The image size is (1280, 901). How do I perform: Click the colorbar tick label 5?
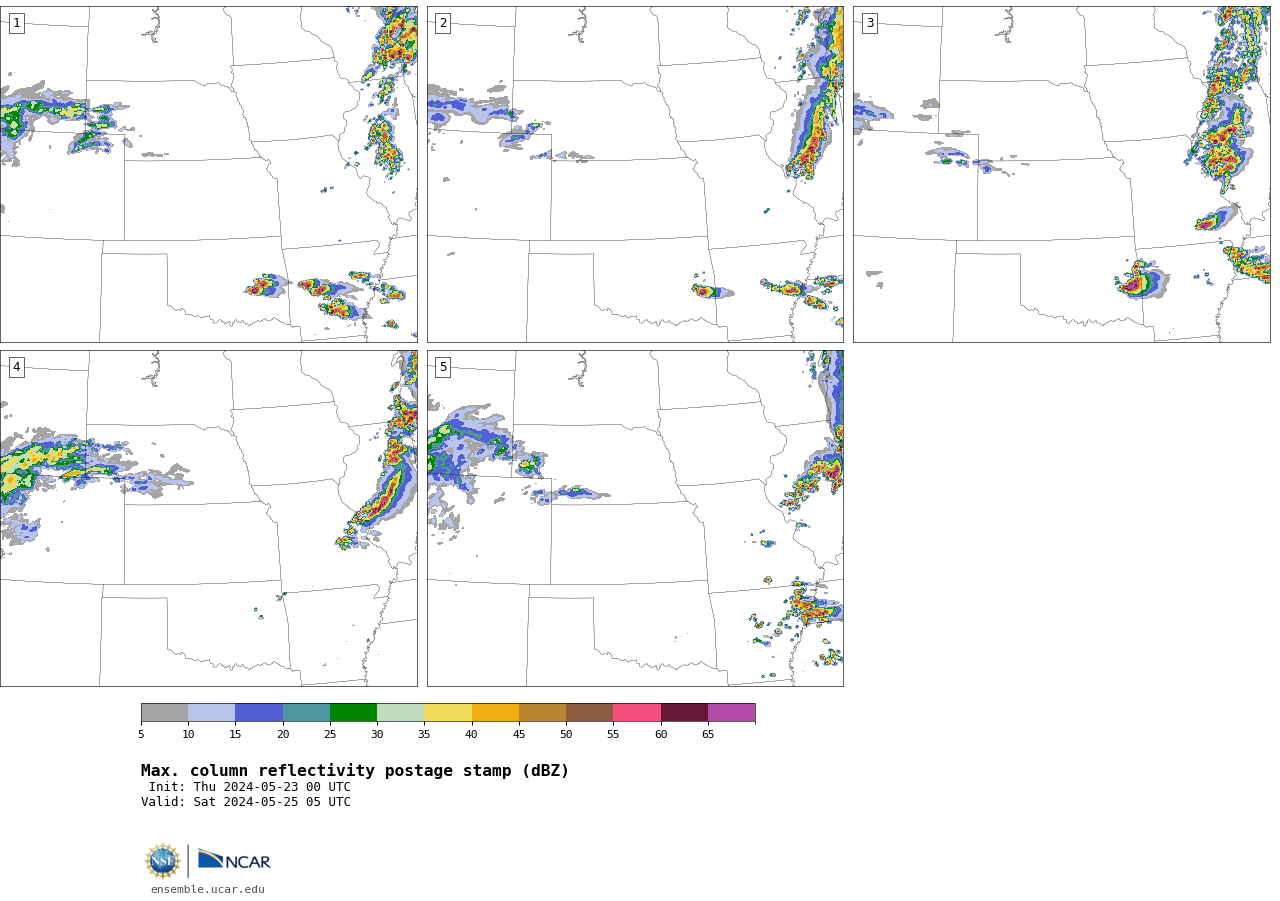pos(141,735)
